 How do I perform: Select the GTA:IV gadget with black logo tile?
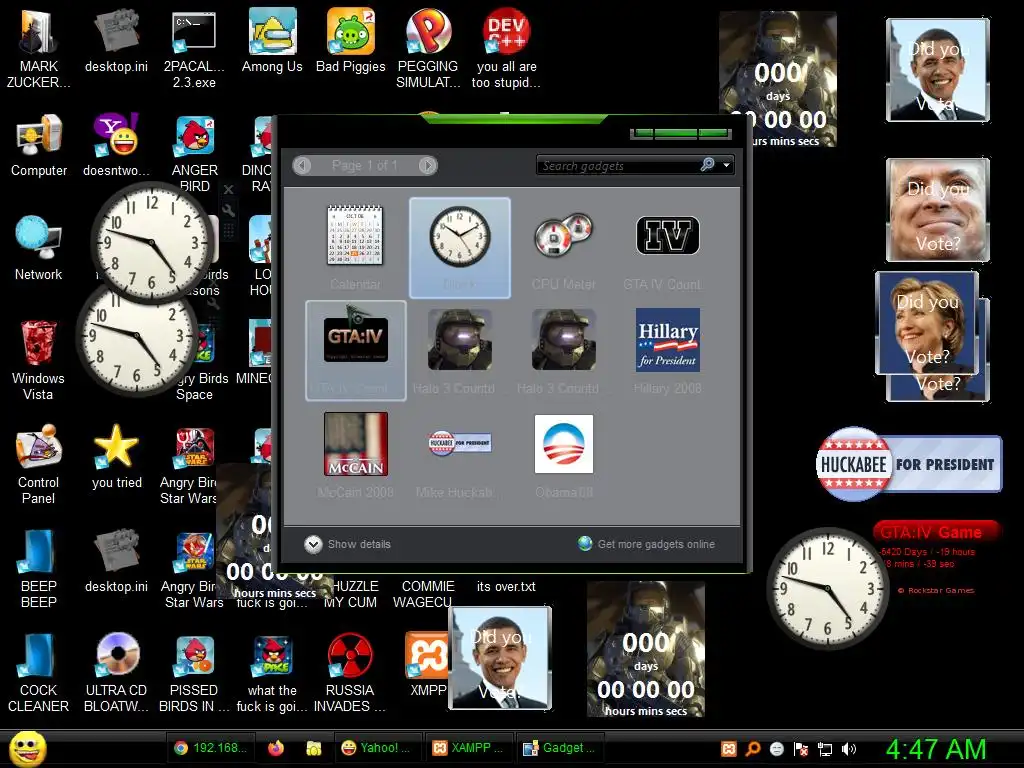[355, 350]
